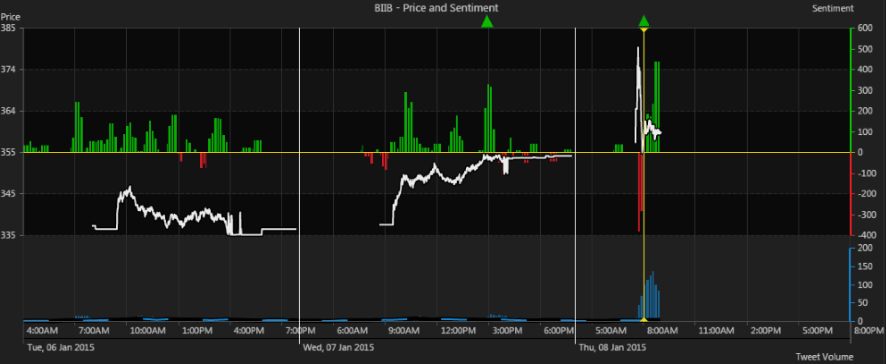Click the 'Tweet Volume' axis label
Viewport: 886px width, 364px height.
pyautogui.click(x=824, y=357)
